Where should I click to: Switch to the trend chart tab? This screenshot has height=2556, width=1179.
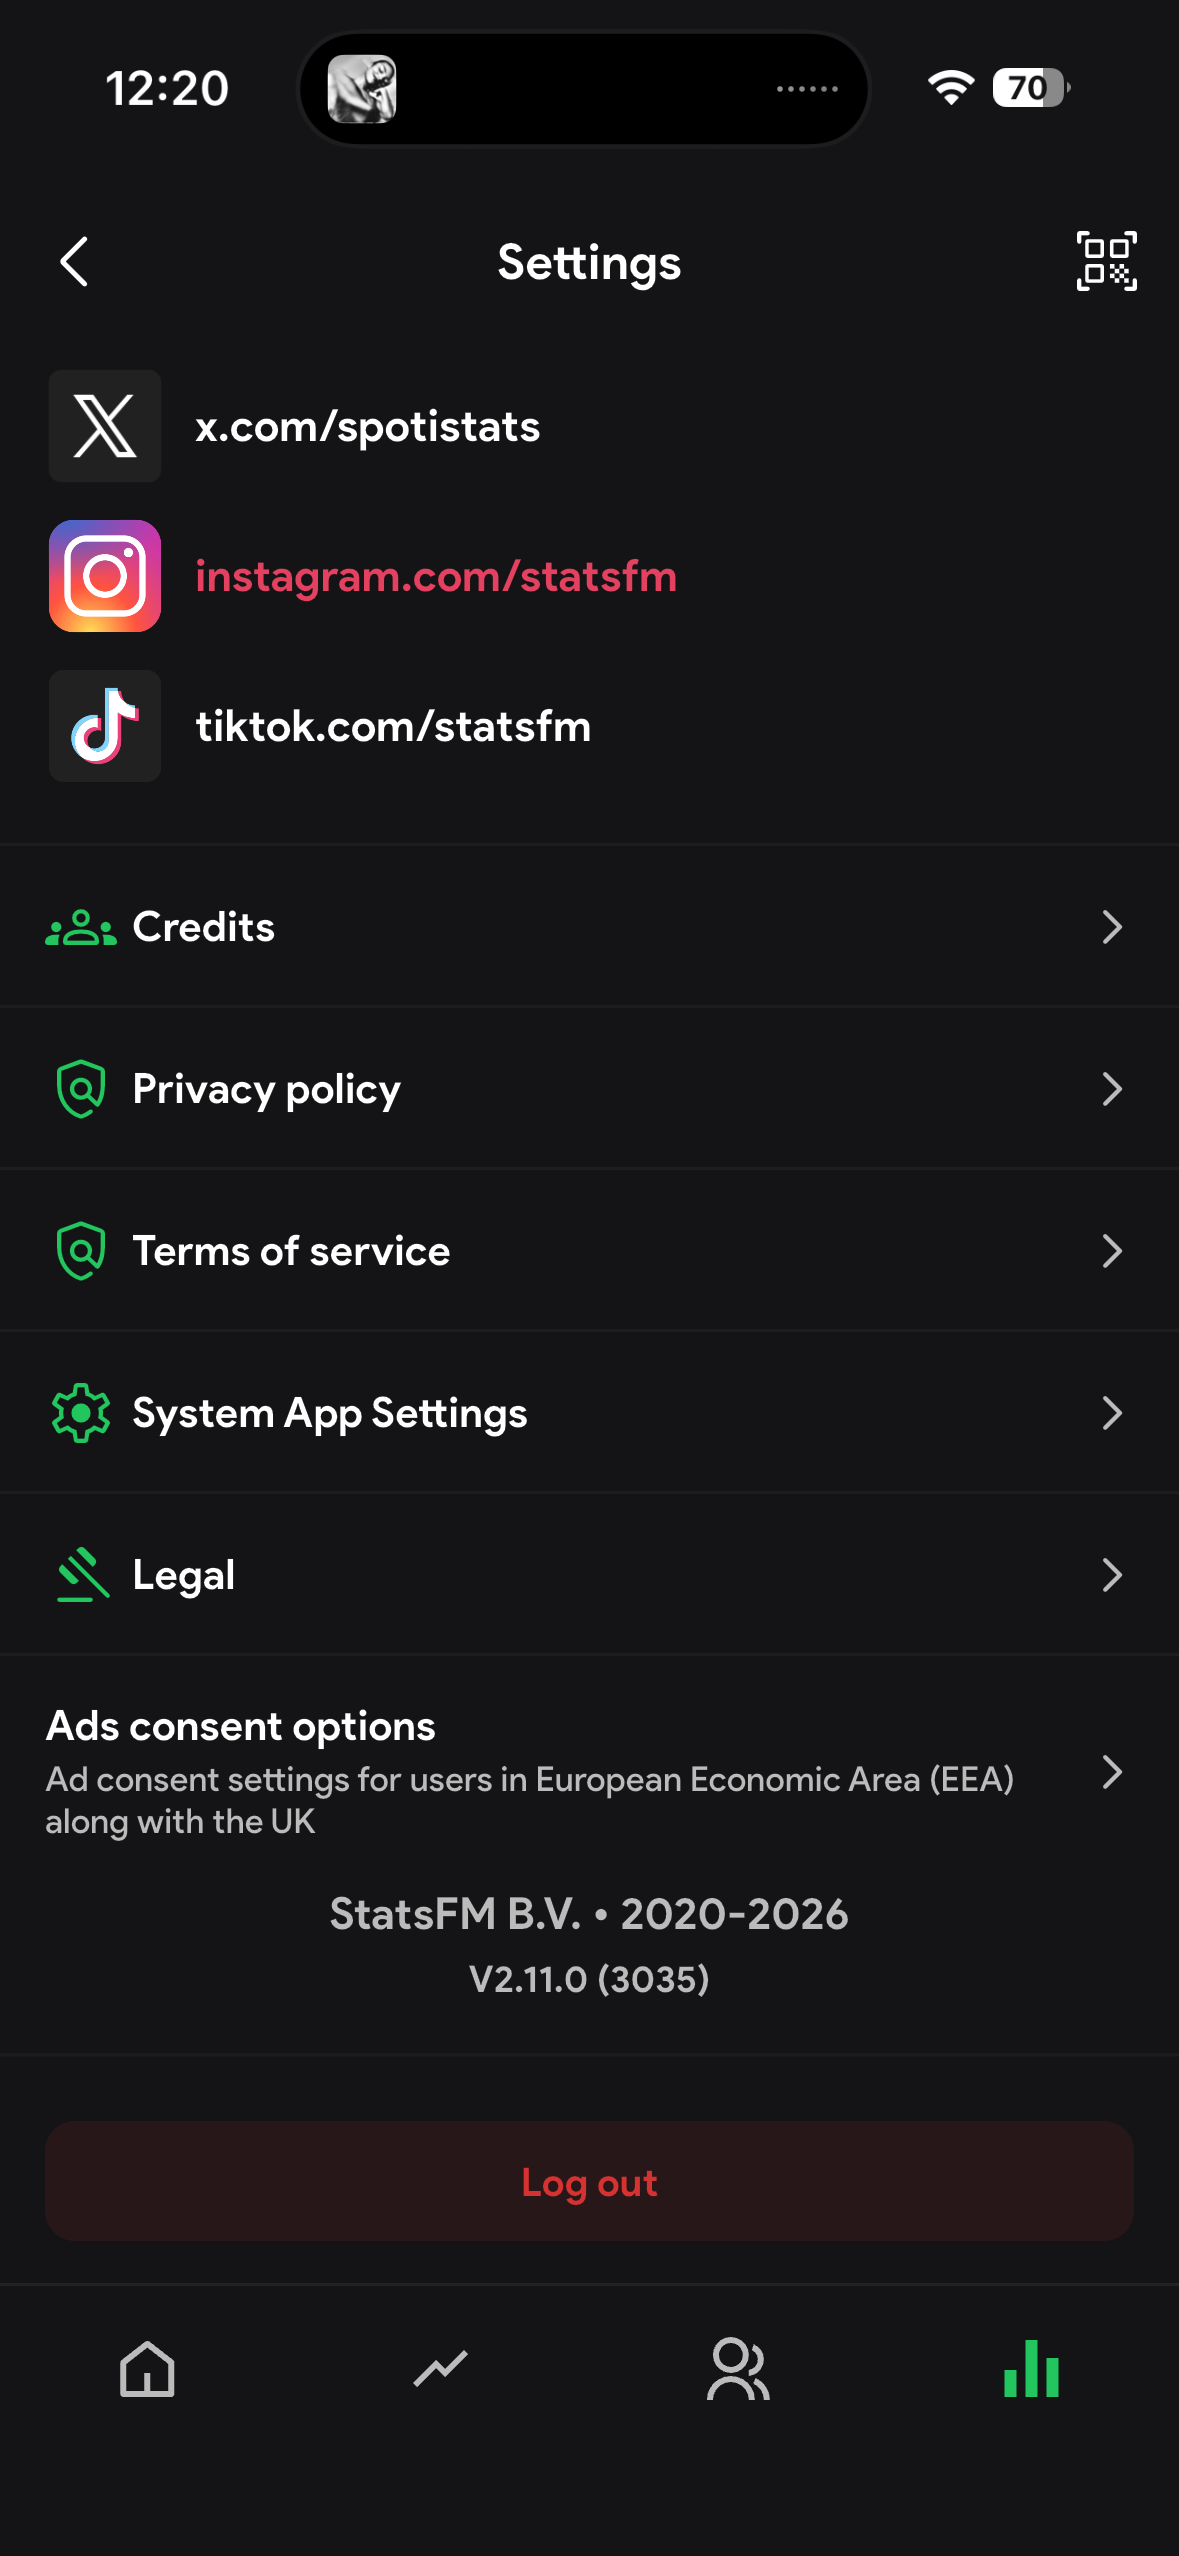click(x=441, y=2369)
